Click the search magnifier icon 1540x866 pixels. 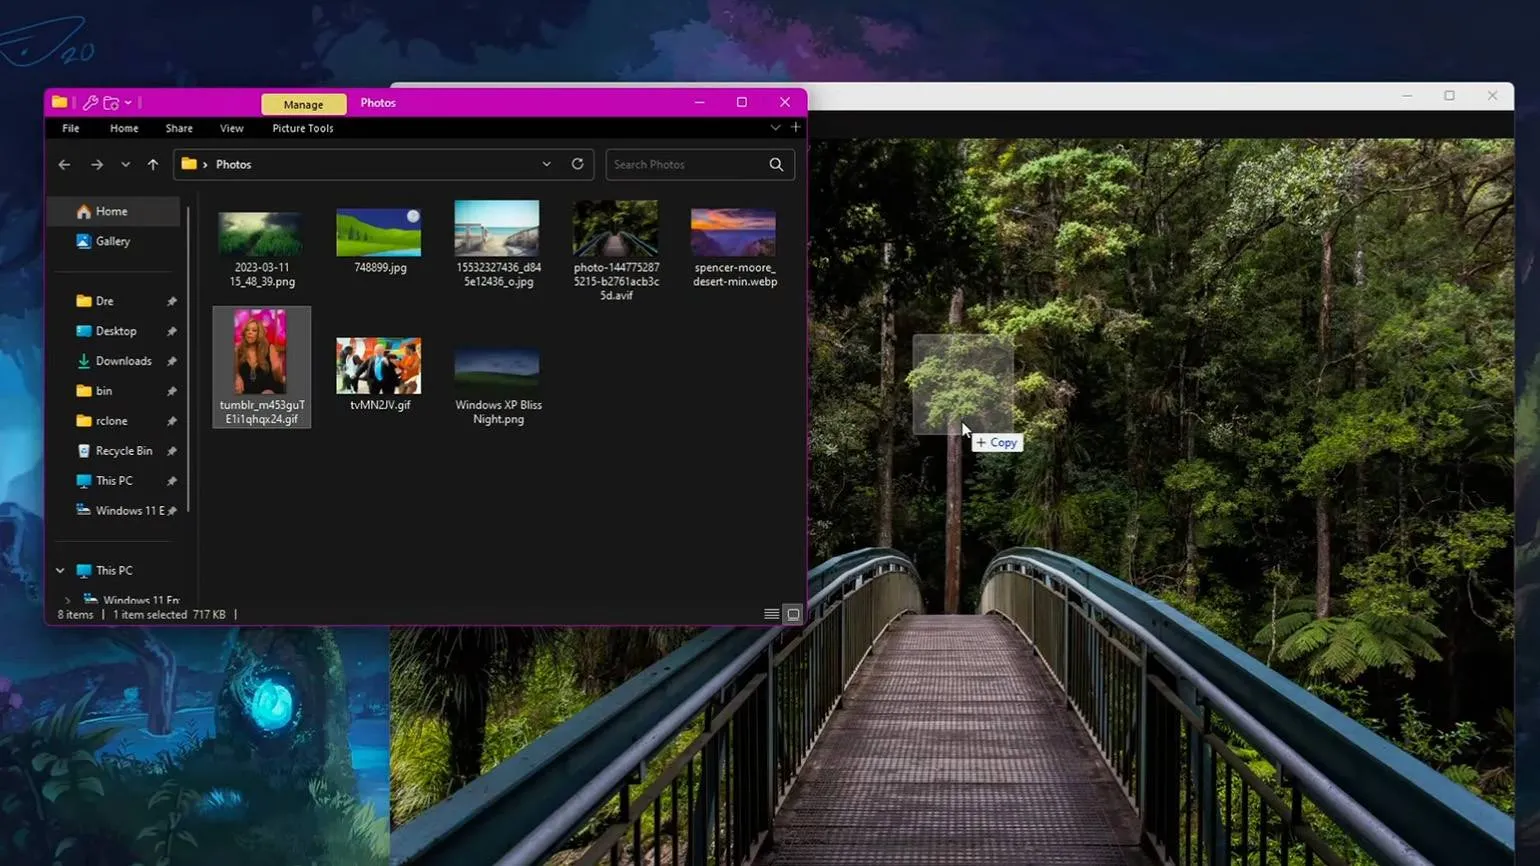[776, 165]
